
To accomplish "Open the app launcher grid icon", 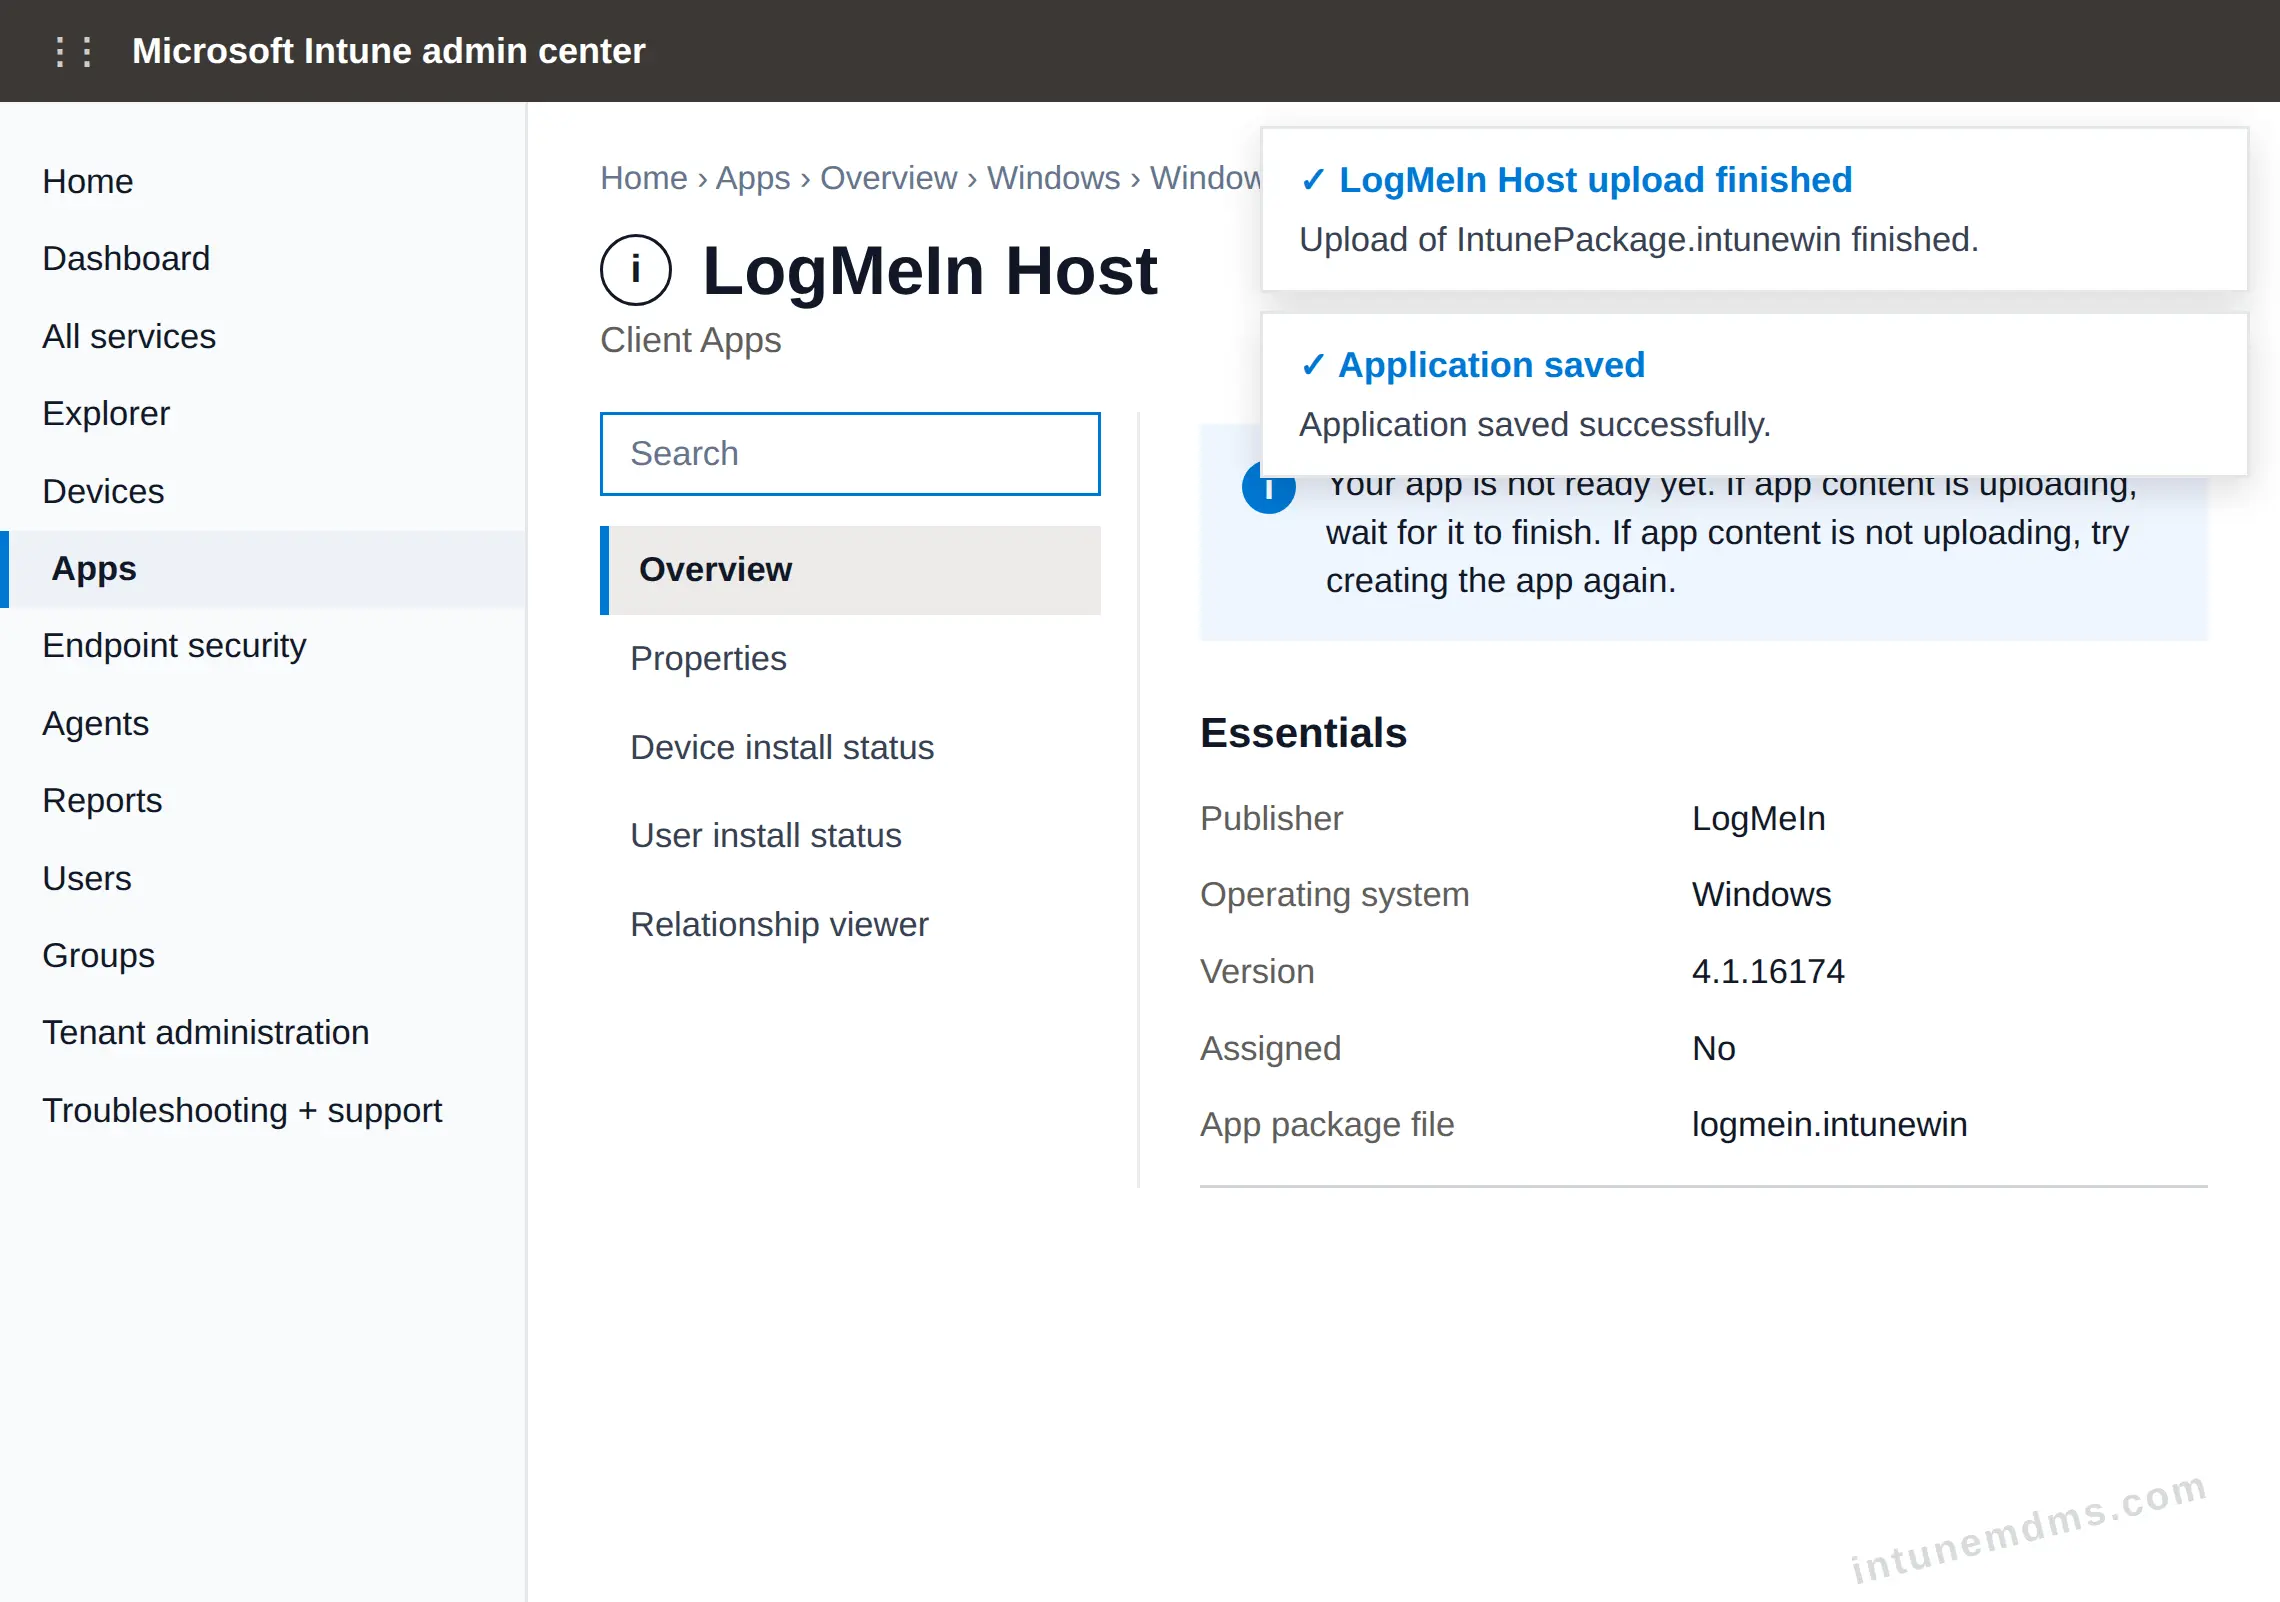I will 74,51.
